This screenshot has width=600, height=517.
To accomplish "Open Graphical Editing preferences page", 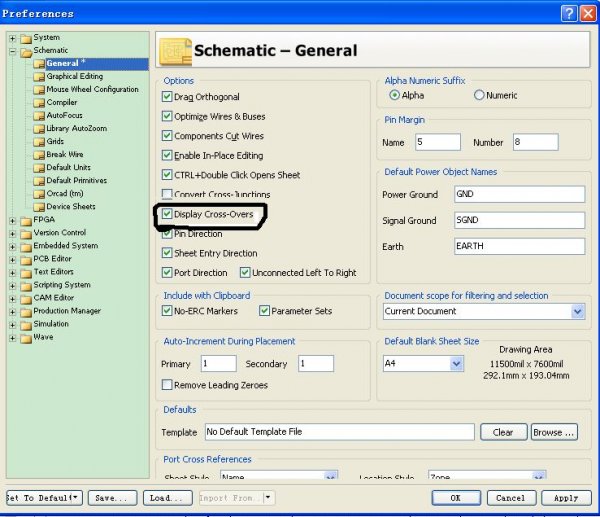I will pyautogui.click(x=75, y=76).
